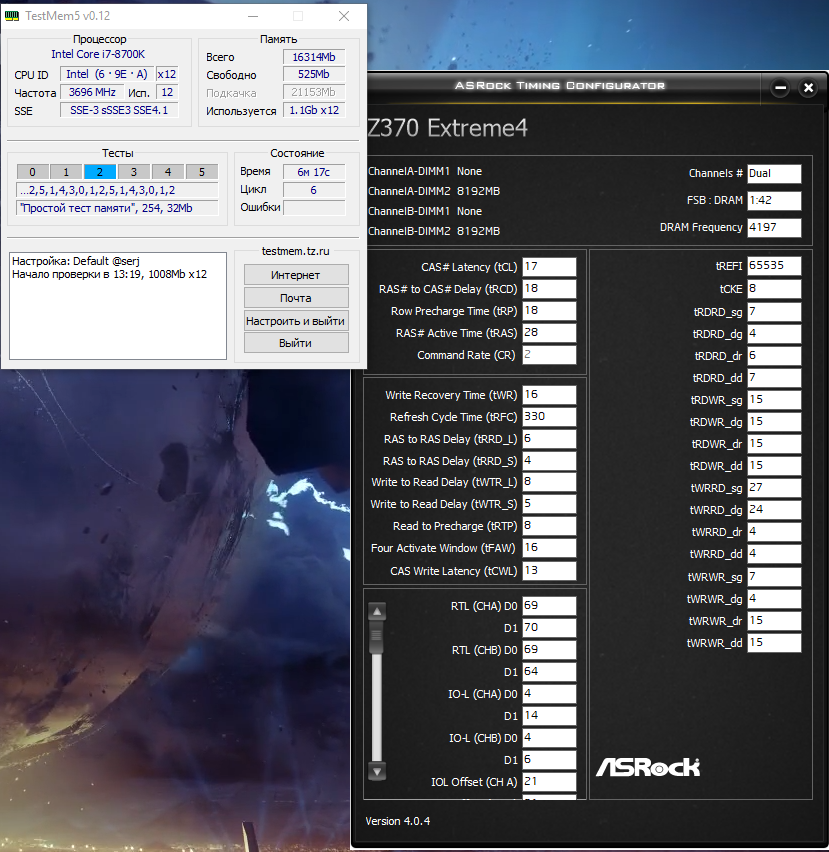The image size is (829, 852).
Task: Close the TestMem5 window
Action: point(344,16)
